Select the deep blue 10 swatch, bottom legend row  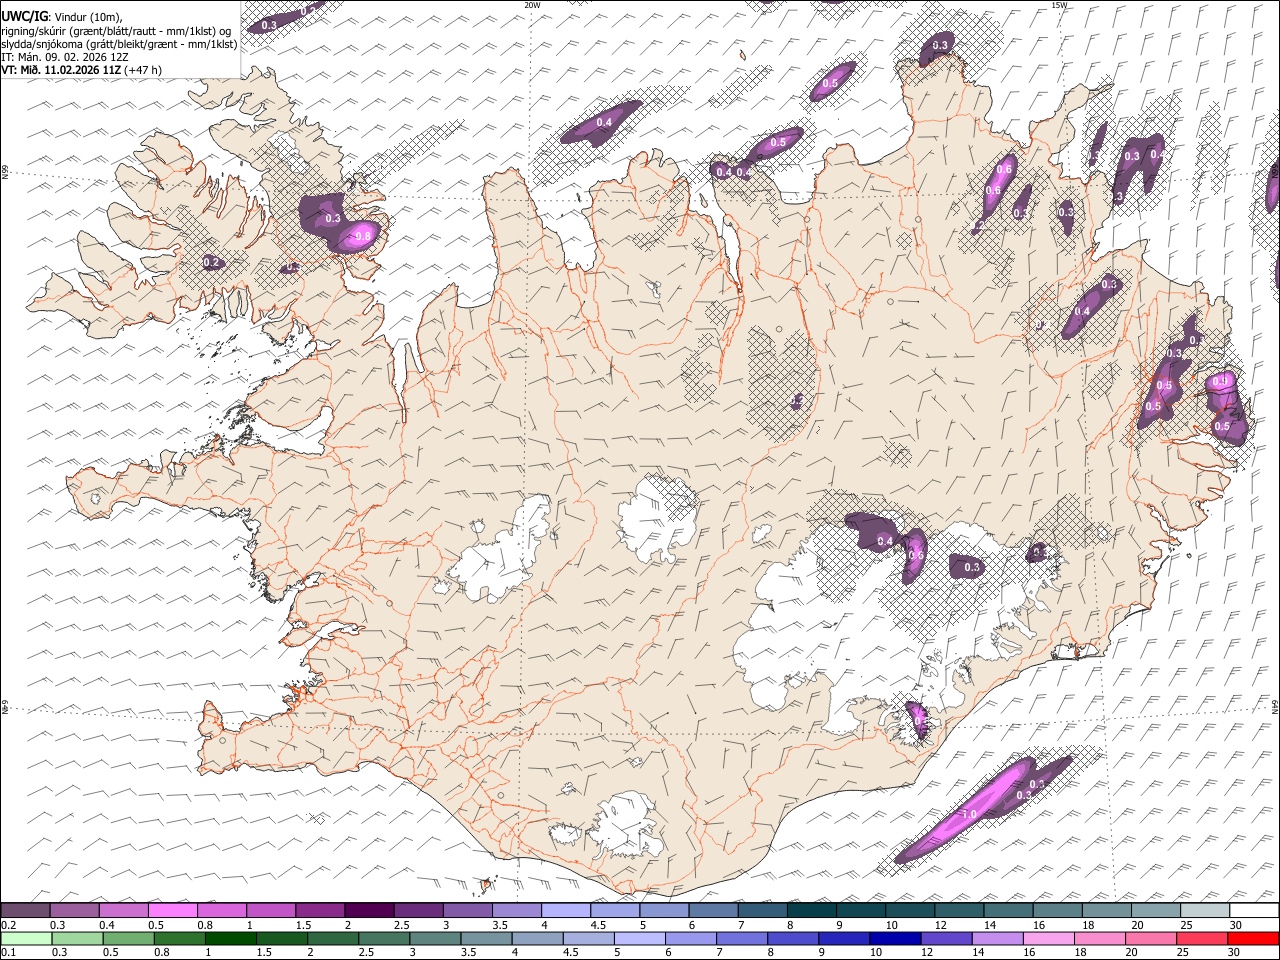895,938
